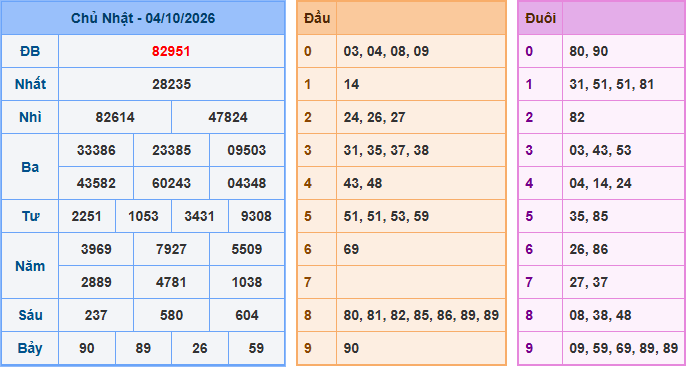The width and height of the screenshot is (687, 367).
Task: Select the Ba number 60243
Action: [171, 183]
